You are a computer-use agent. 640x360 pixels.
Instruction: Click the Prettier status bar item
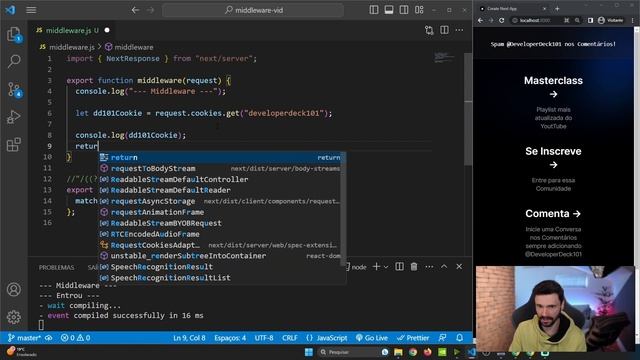(x=413, y=338)
